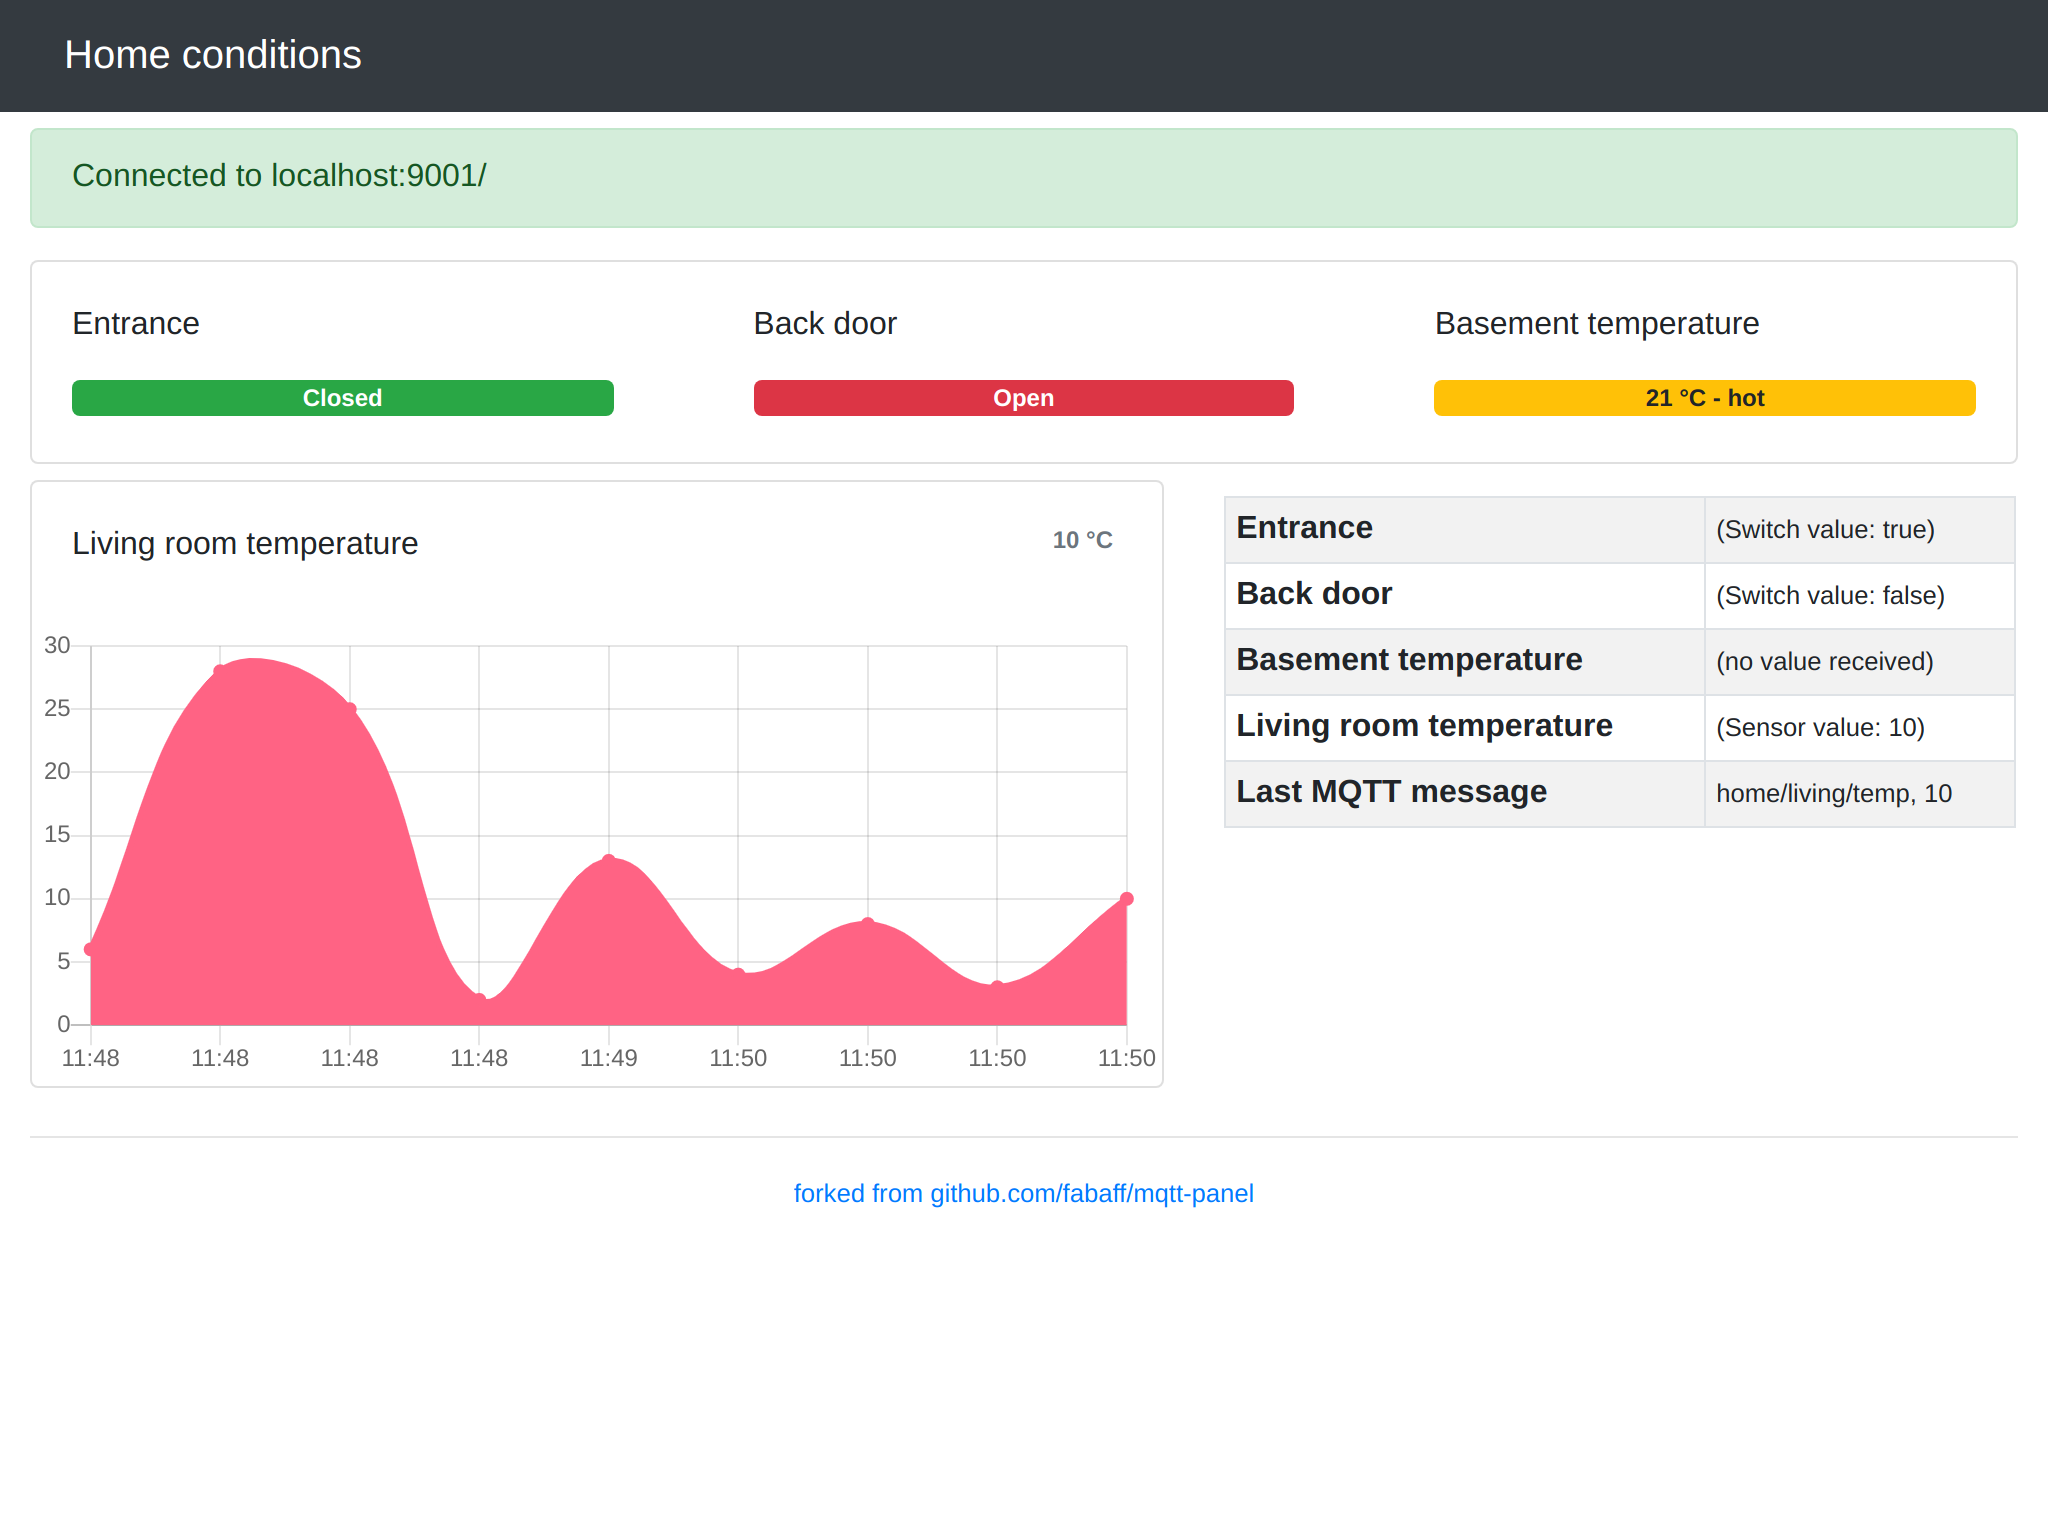Viewport: 2048px width, 1535px height.
Task: Click the Home conditions header title
Action: [x=213, y=55]
